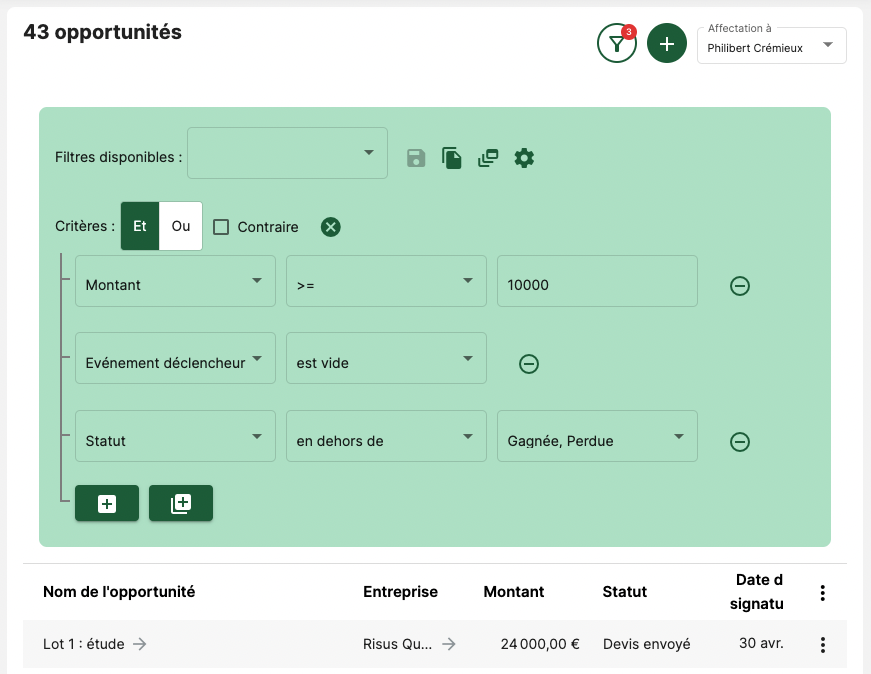This screenshot has height=674, width=871.
Task: Remove criteria group with X icon
Action: pyautogui.click(x=331, y=227)
